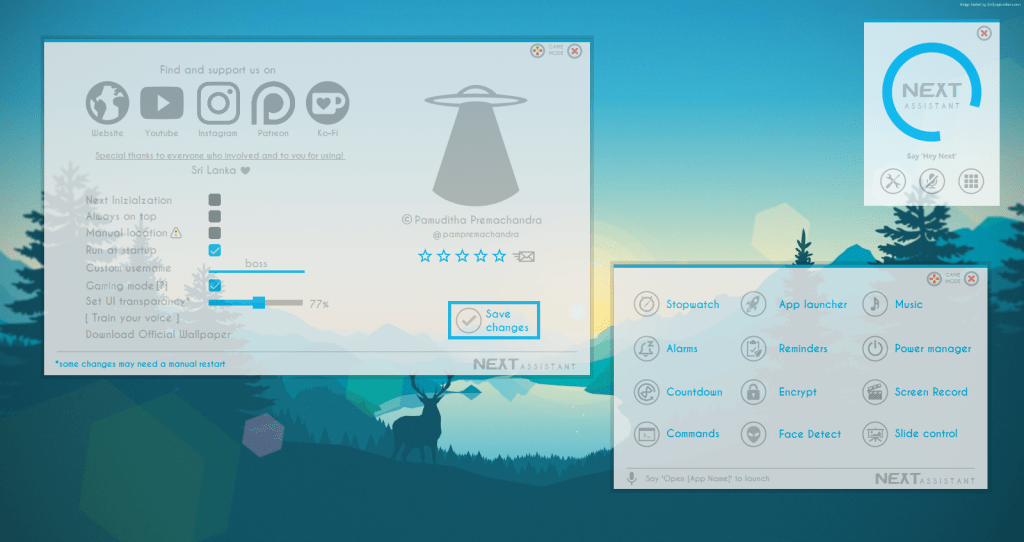1024x542 pixels.
Task: Click the Instagram icon
Action: click(217, 103)
